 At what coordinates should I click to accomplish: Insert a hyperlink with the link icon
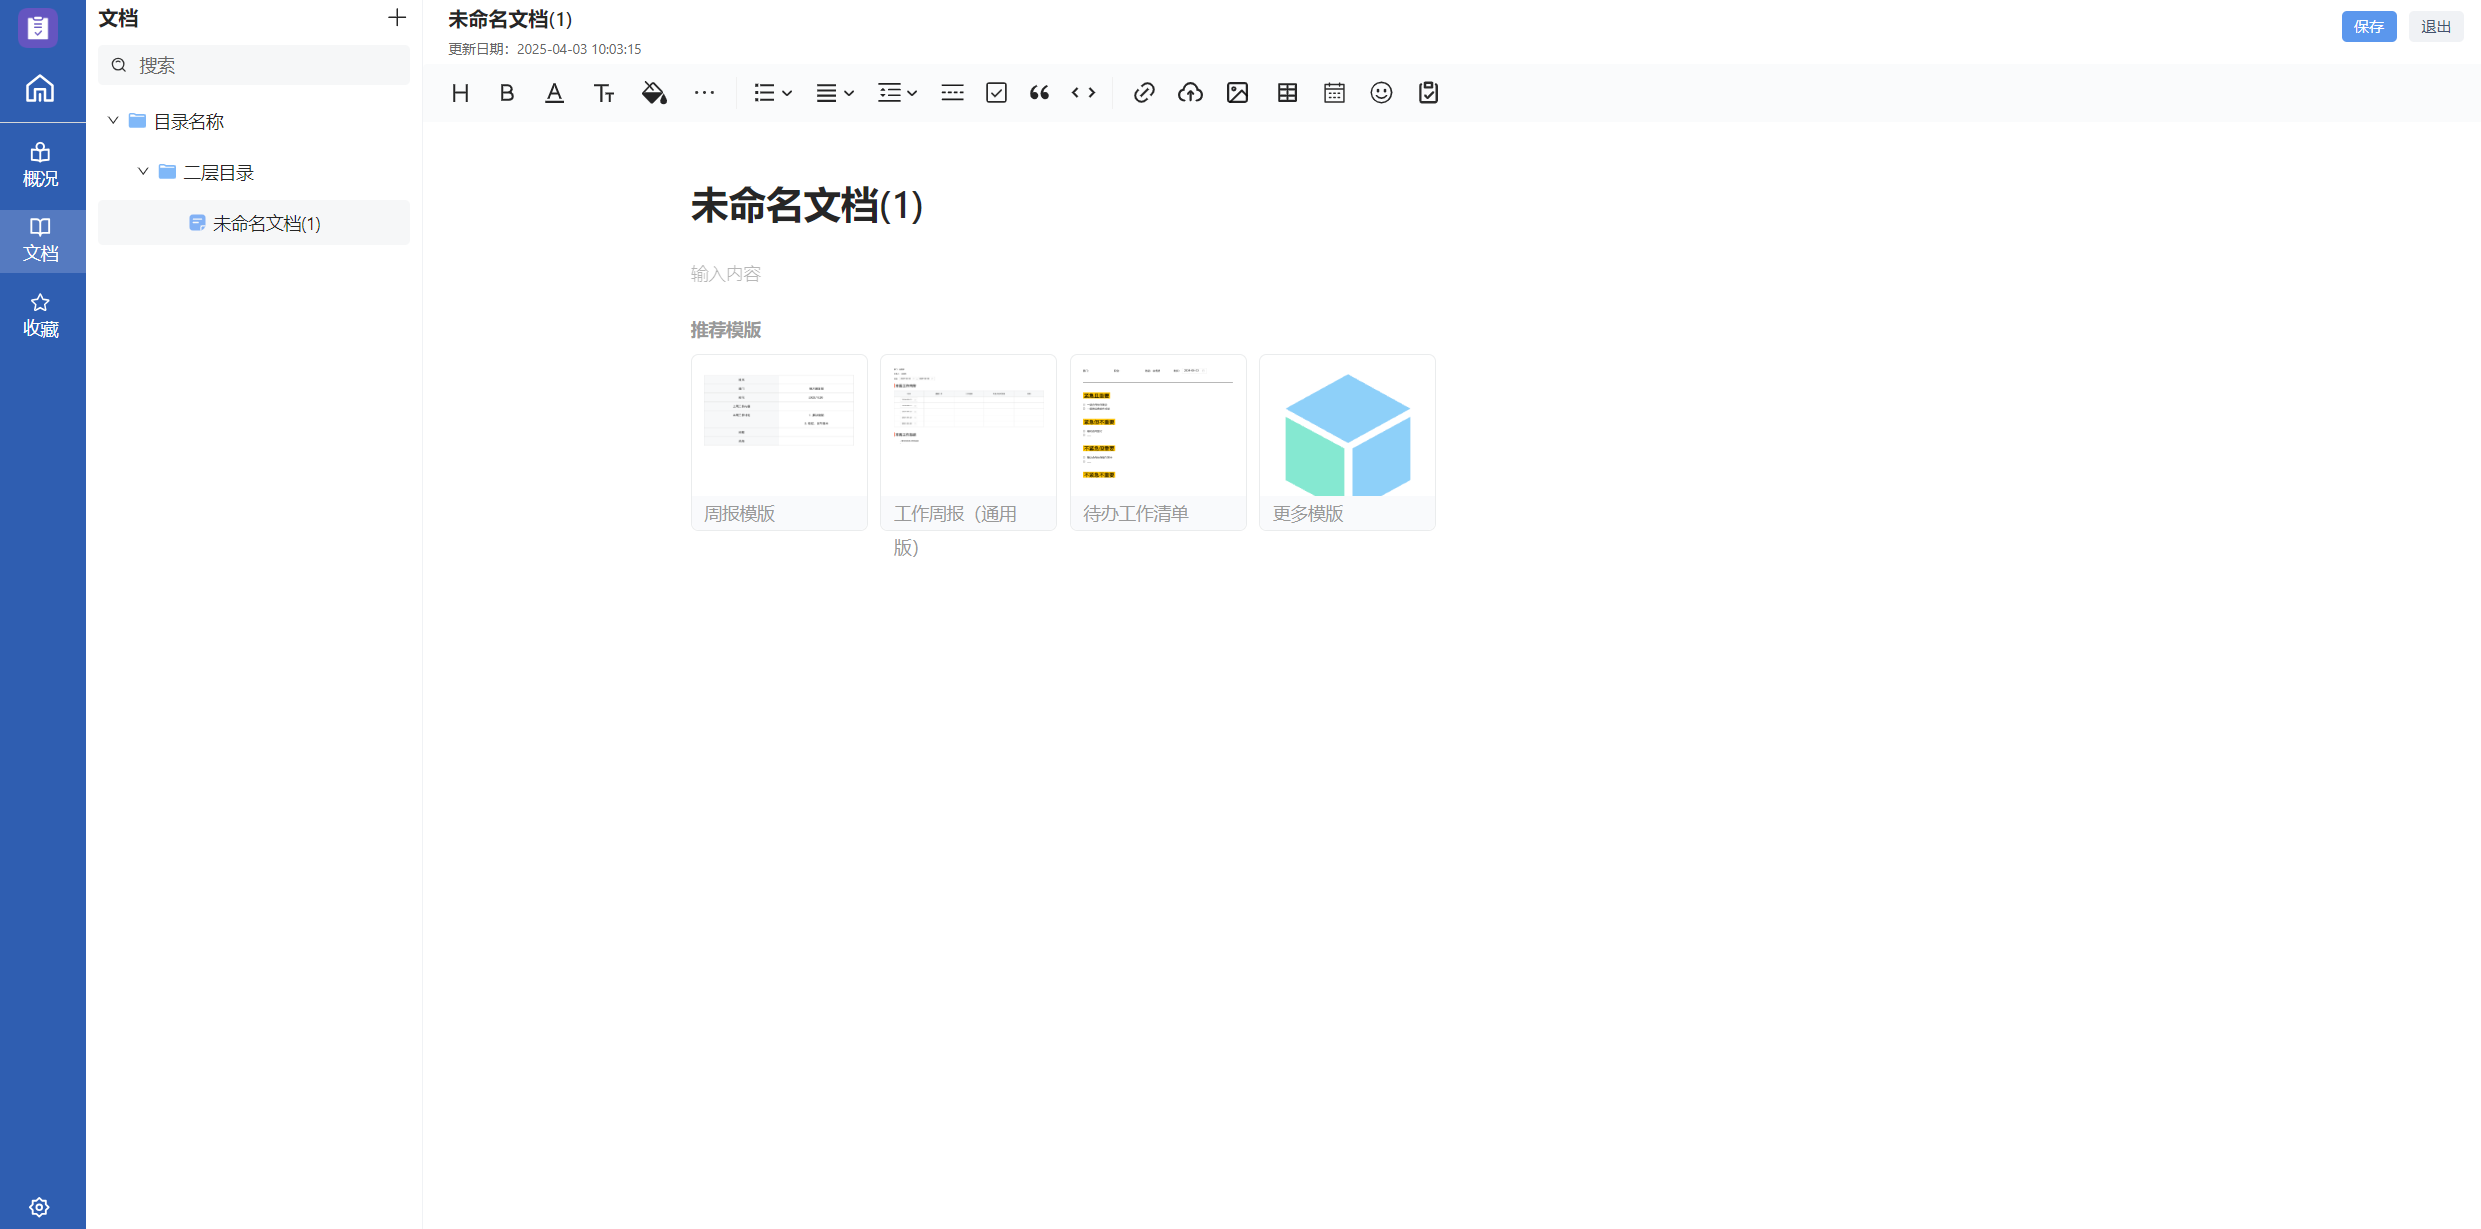point(1144,93)
